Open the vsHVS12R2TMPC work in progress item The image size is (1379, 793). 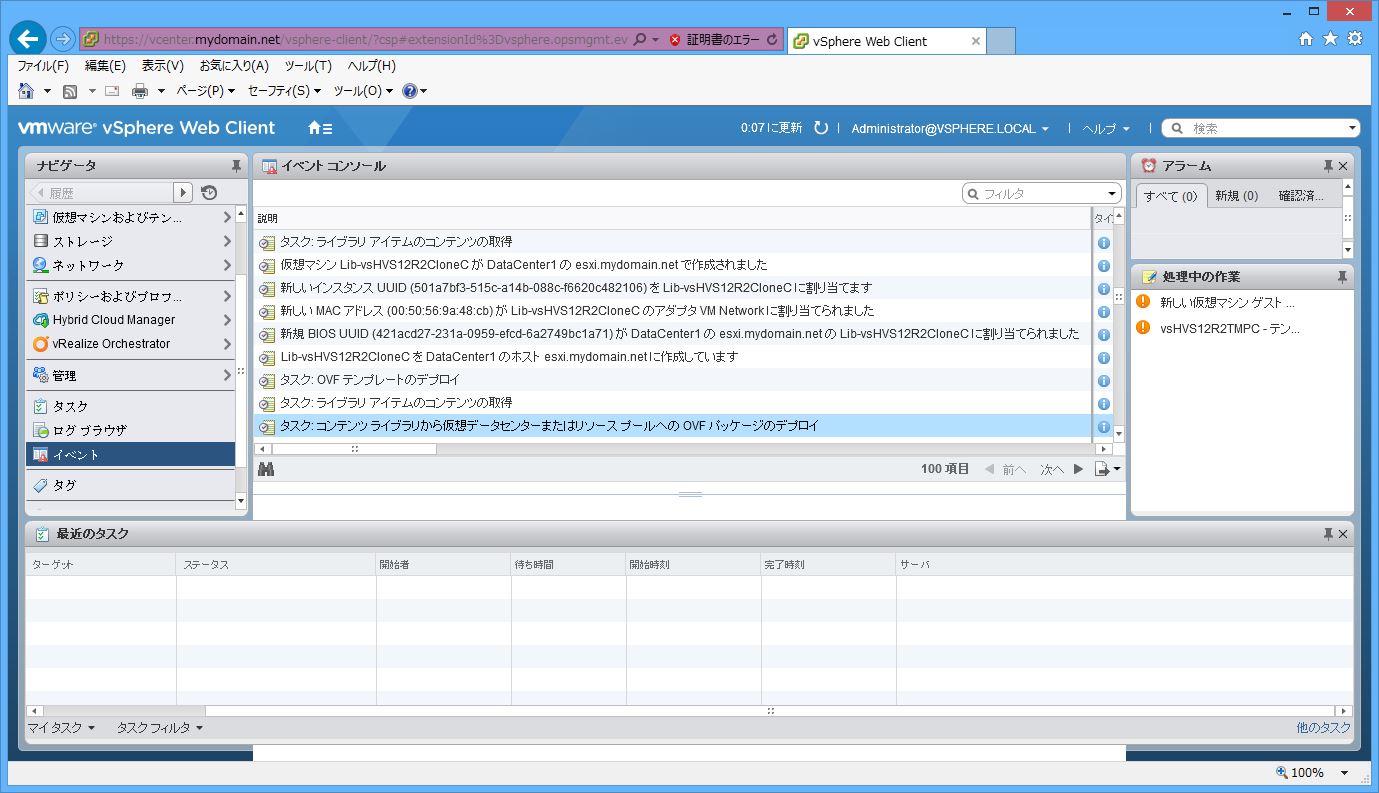click(x=1230, y=328)
